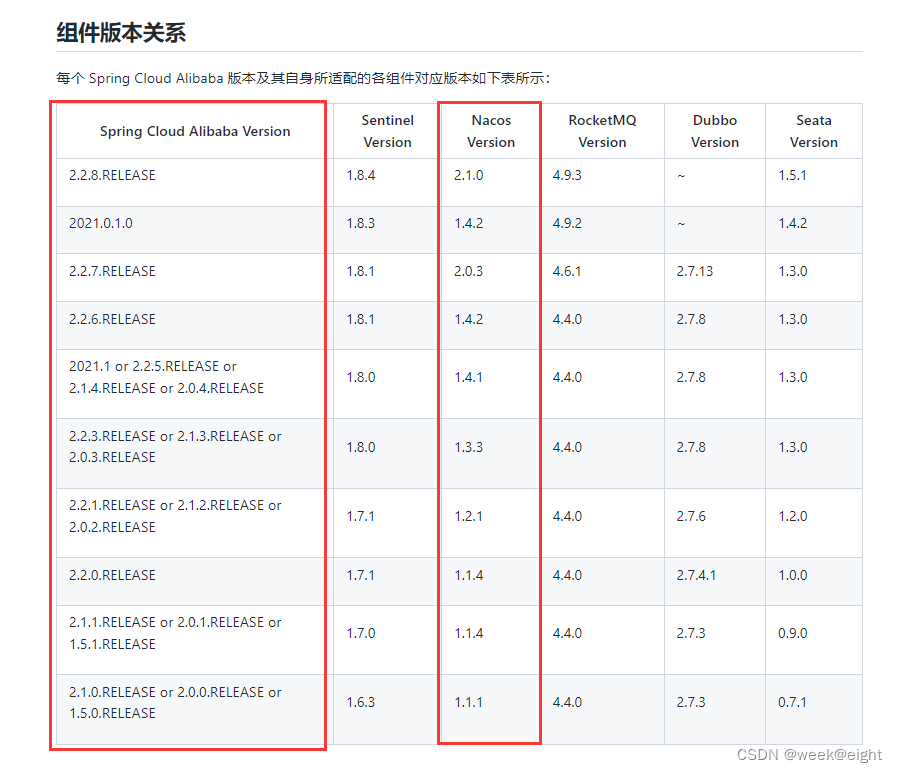Click Seata '1.3.0' in the 2.2.7.RELEASE row

click(792, 271)
